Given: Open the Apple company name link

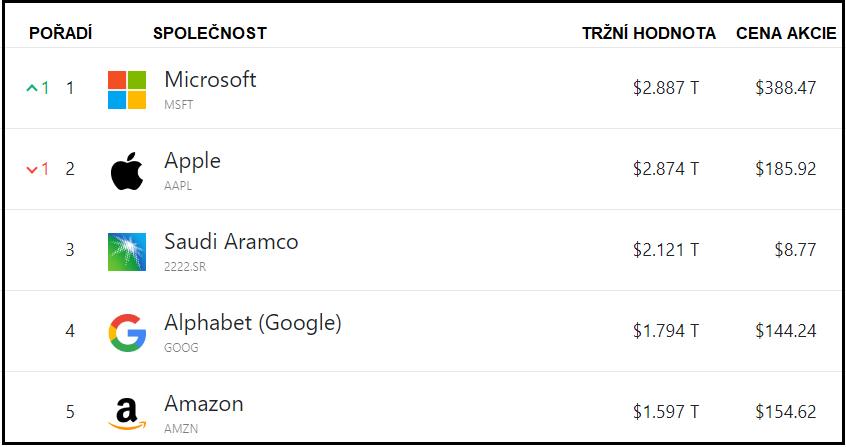Looking at the screenshot, I should click(193, 161).
